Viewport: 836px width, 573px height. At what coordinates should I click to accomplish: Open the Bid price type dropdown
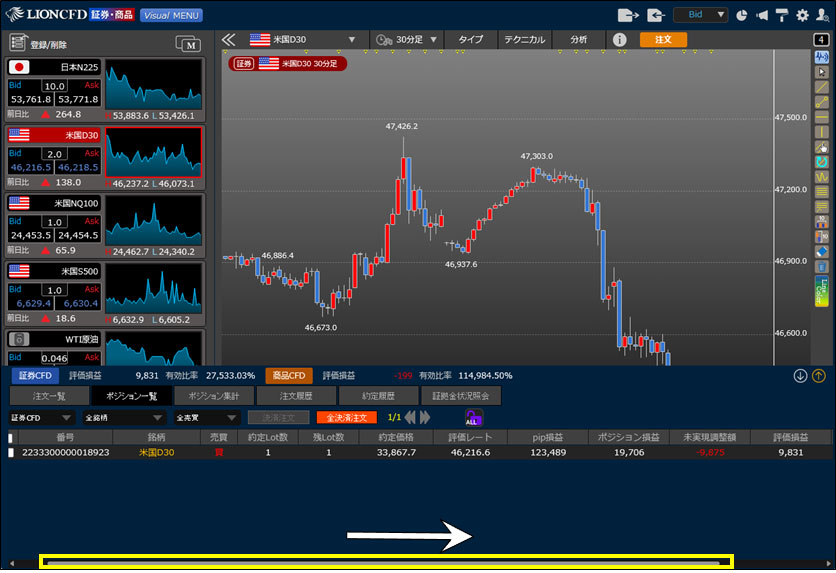pos(700,15)
